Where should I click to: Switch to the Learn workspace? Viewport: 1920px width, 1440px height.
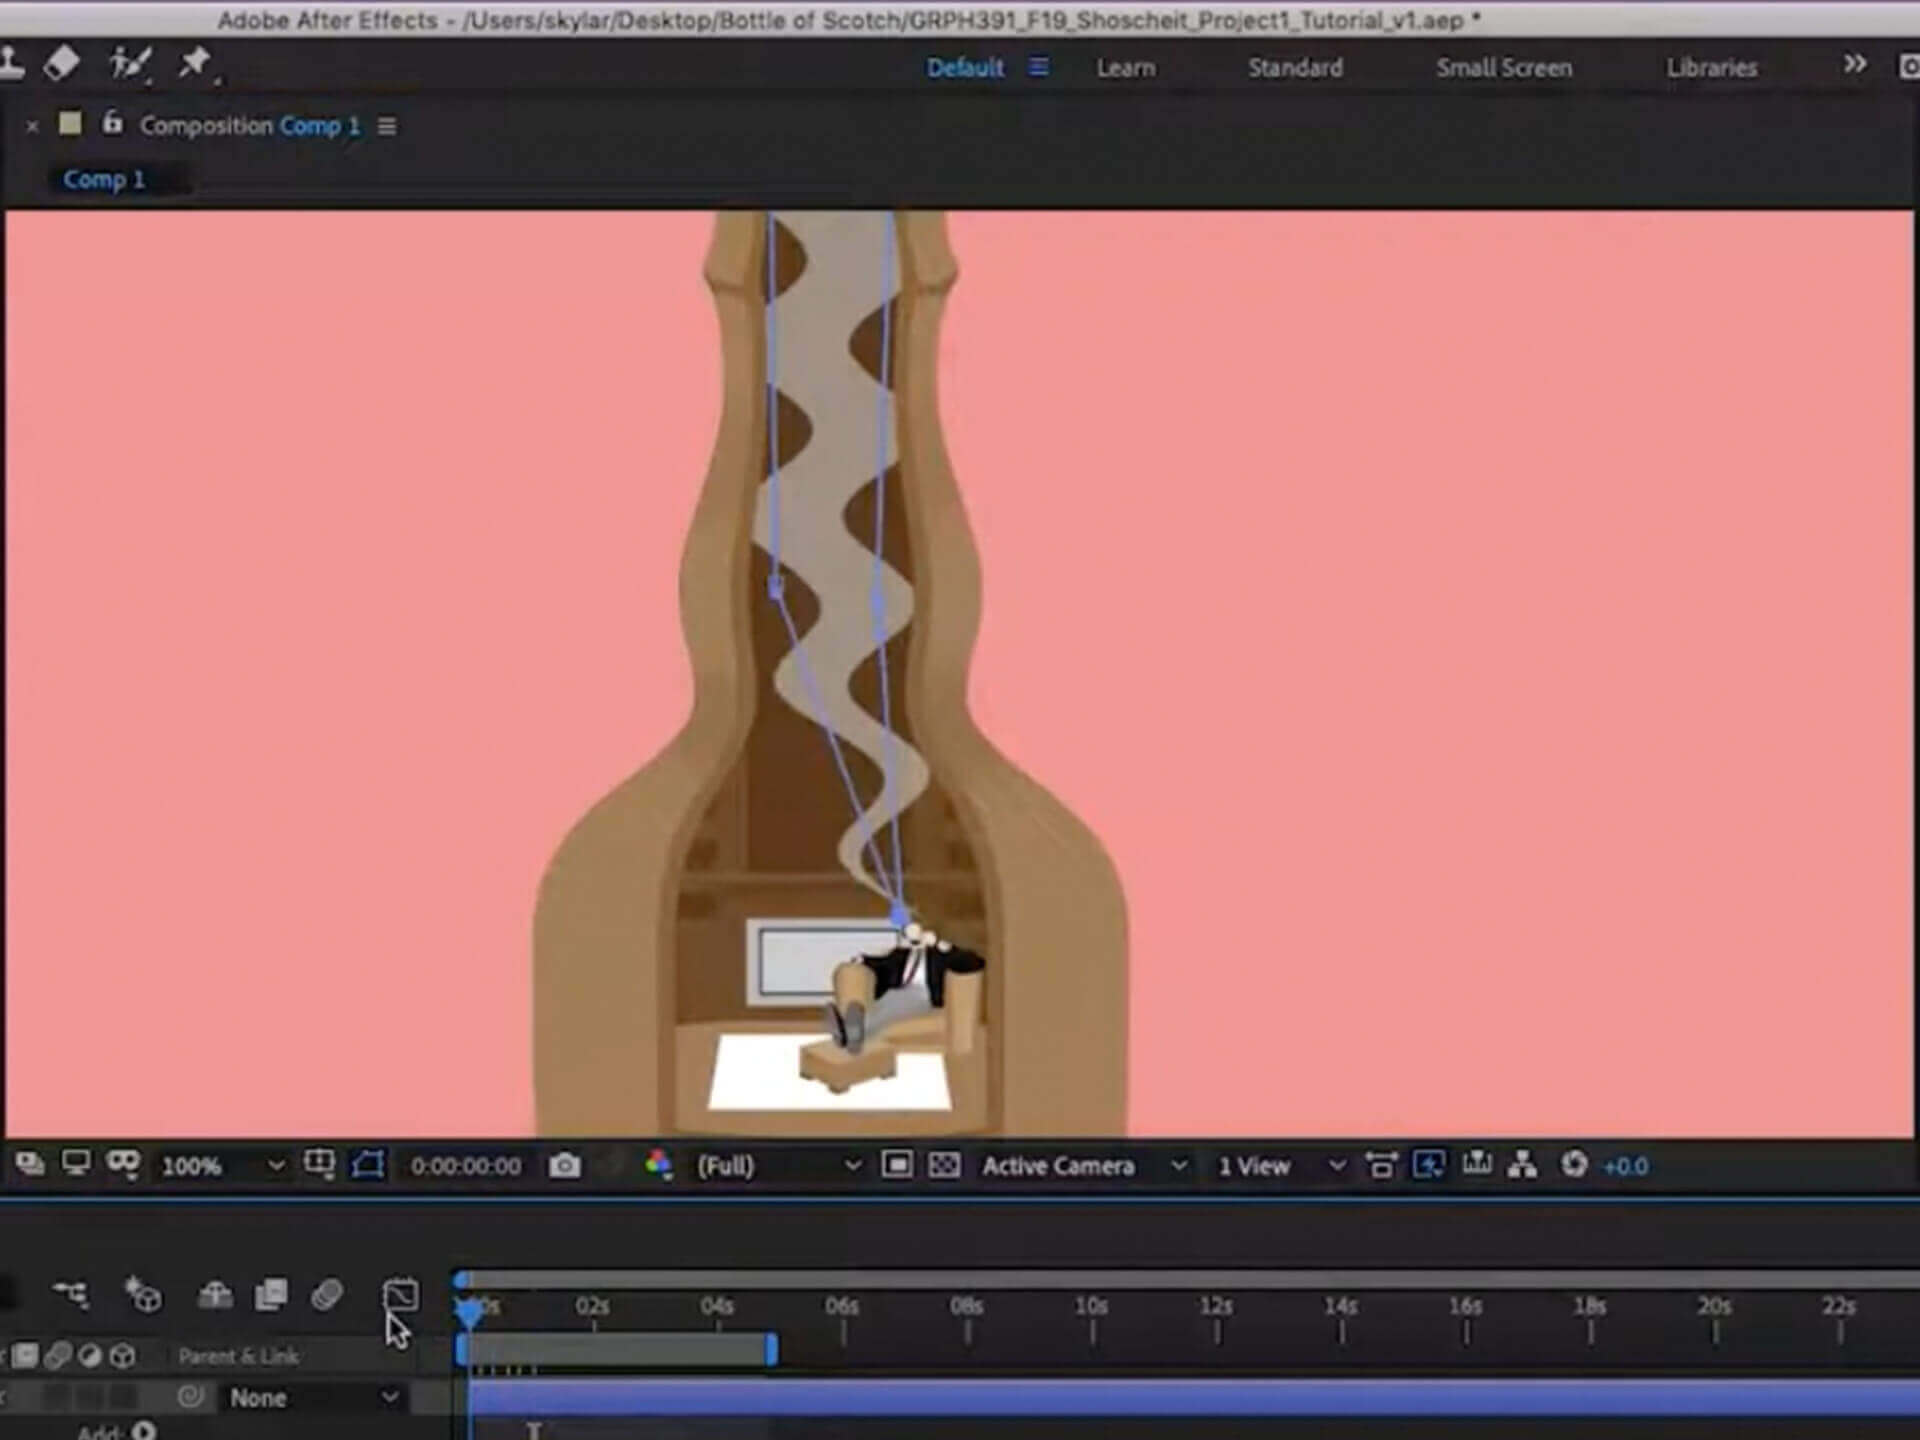1125,67
